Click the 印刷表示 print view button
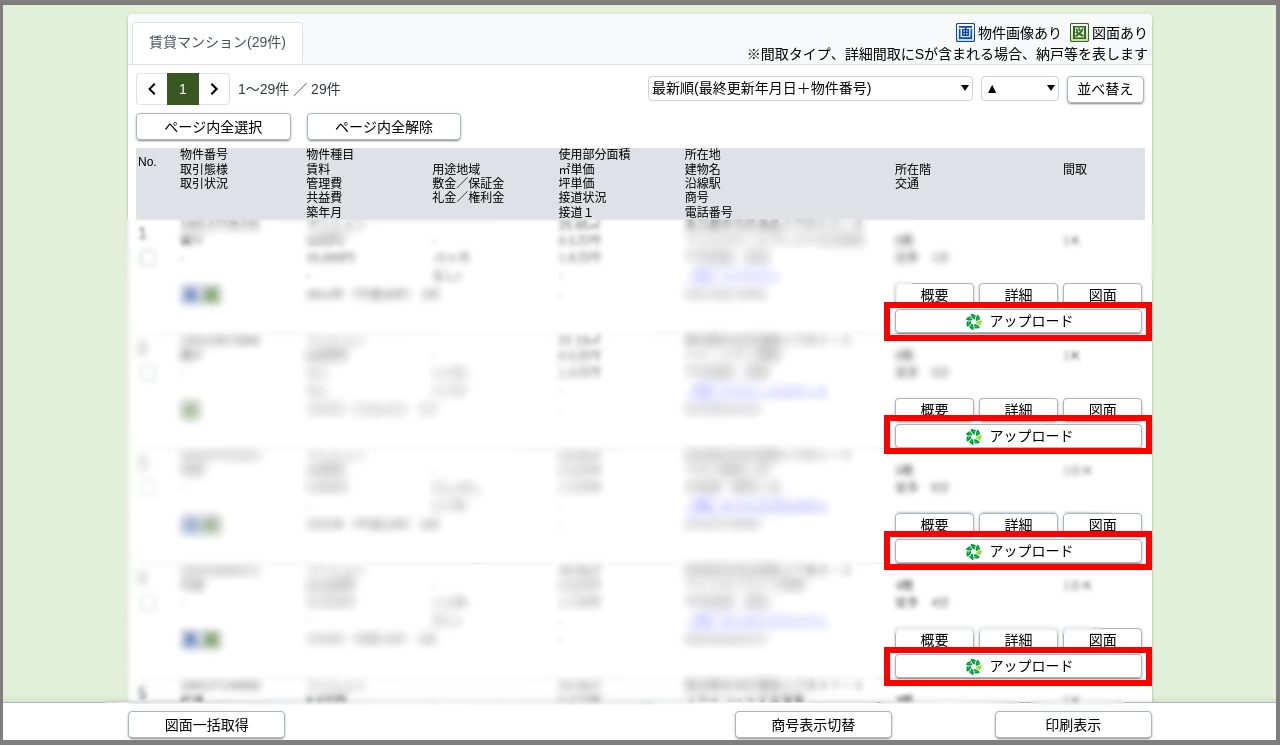Screen dimensions: 1280x746 point(1073,724)
